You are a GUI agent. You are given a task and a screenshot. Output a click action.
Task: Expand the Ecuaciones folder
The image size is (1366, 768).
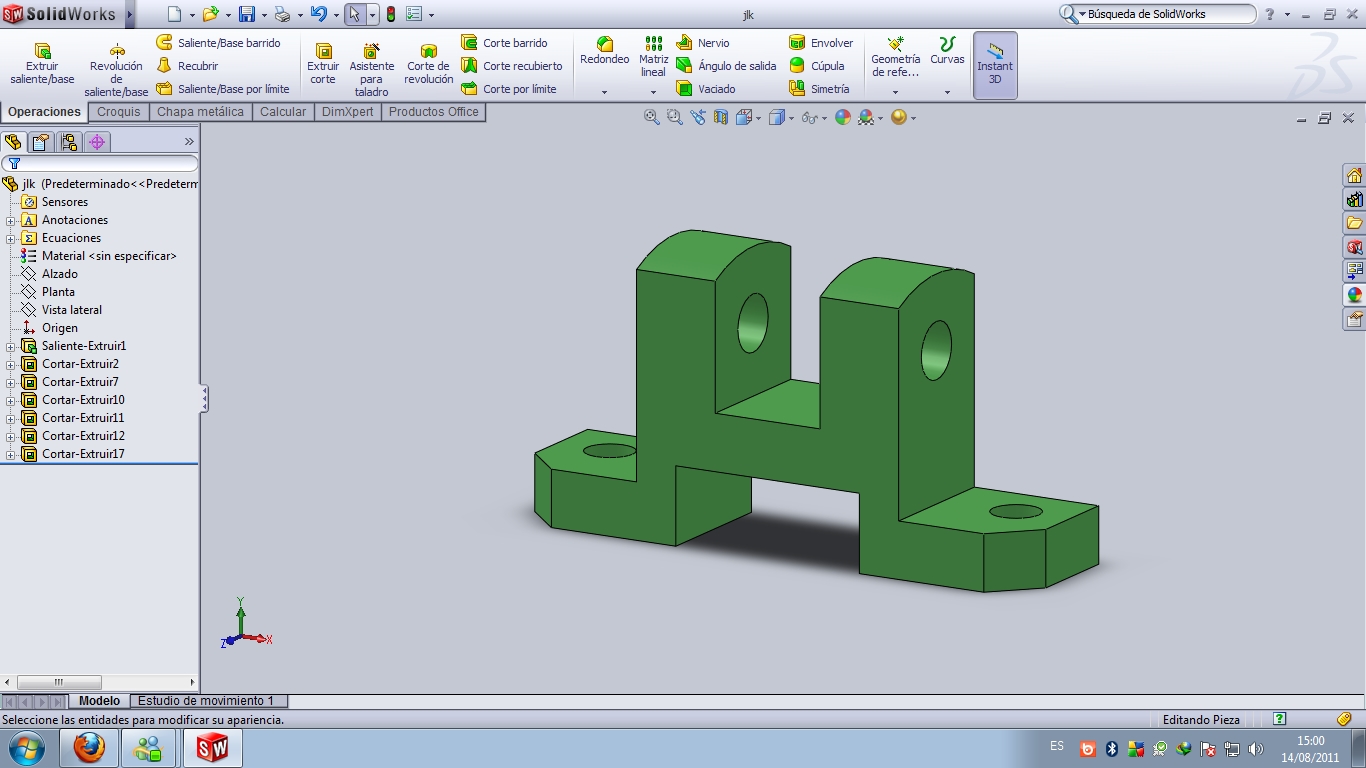pyautogui.click(x=11, y=238)
